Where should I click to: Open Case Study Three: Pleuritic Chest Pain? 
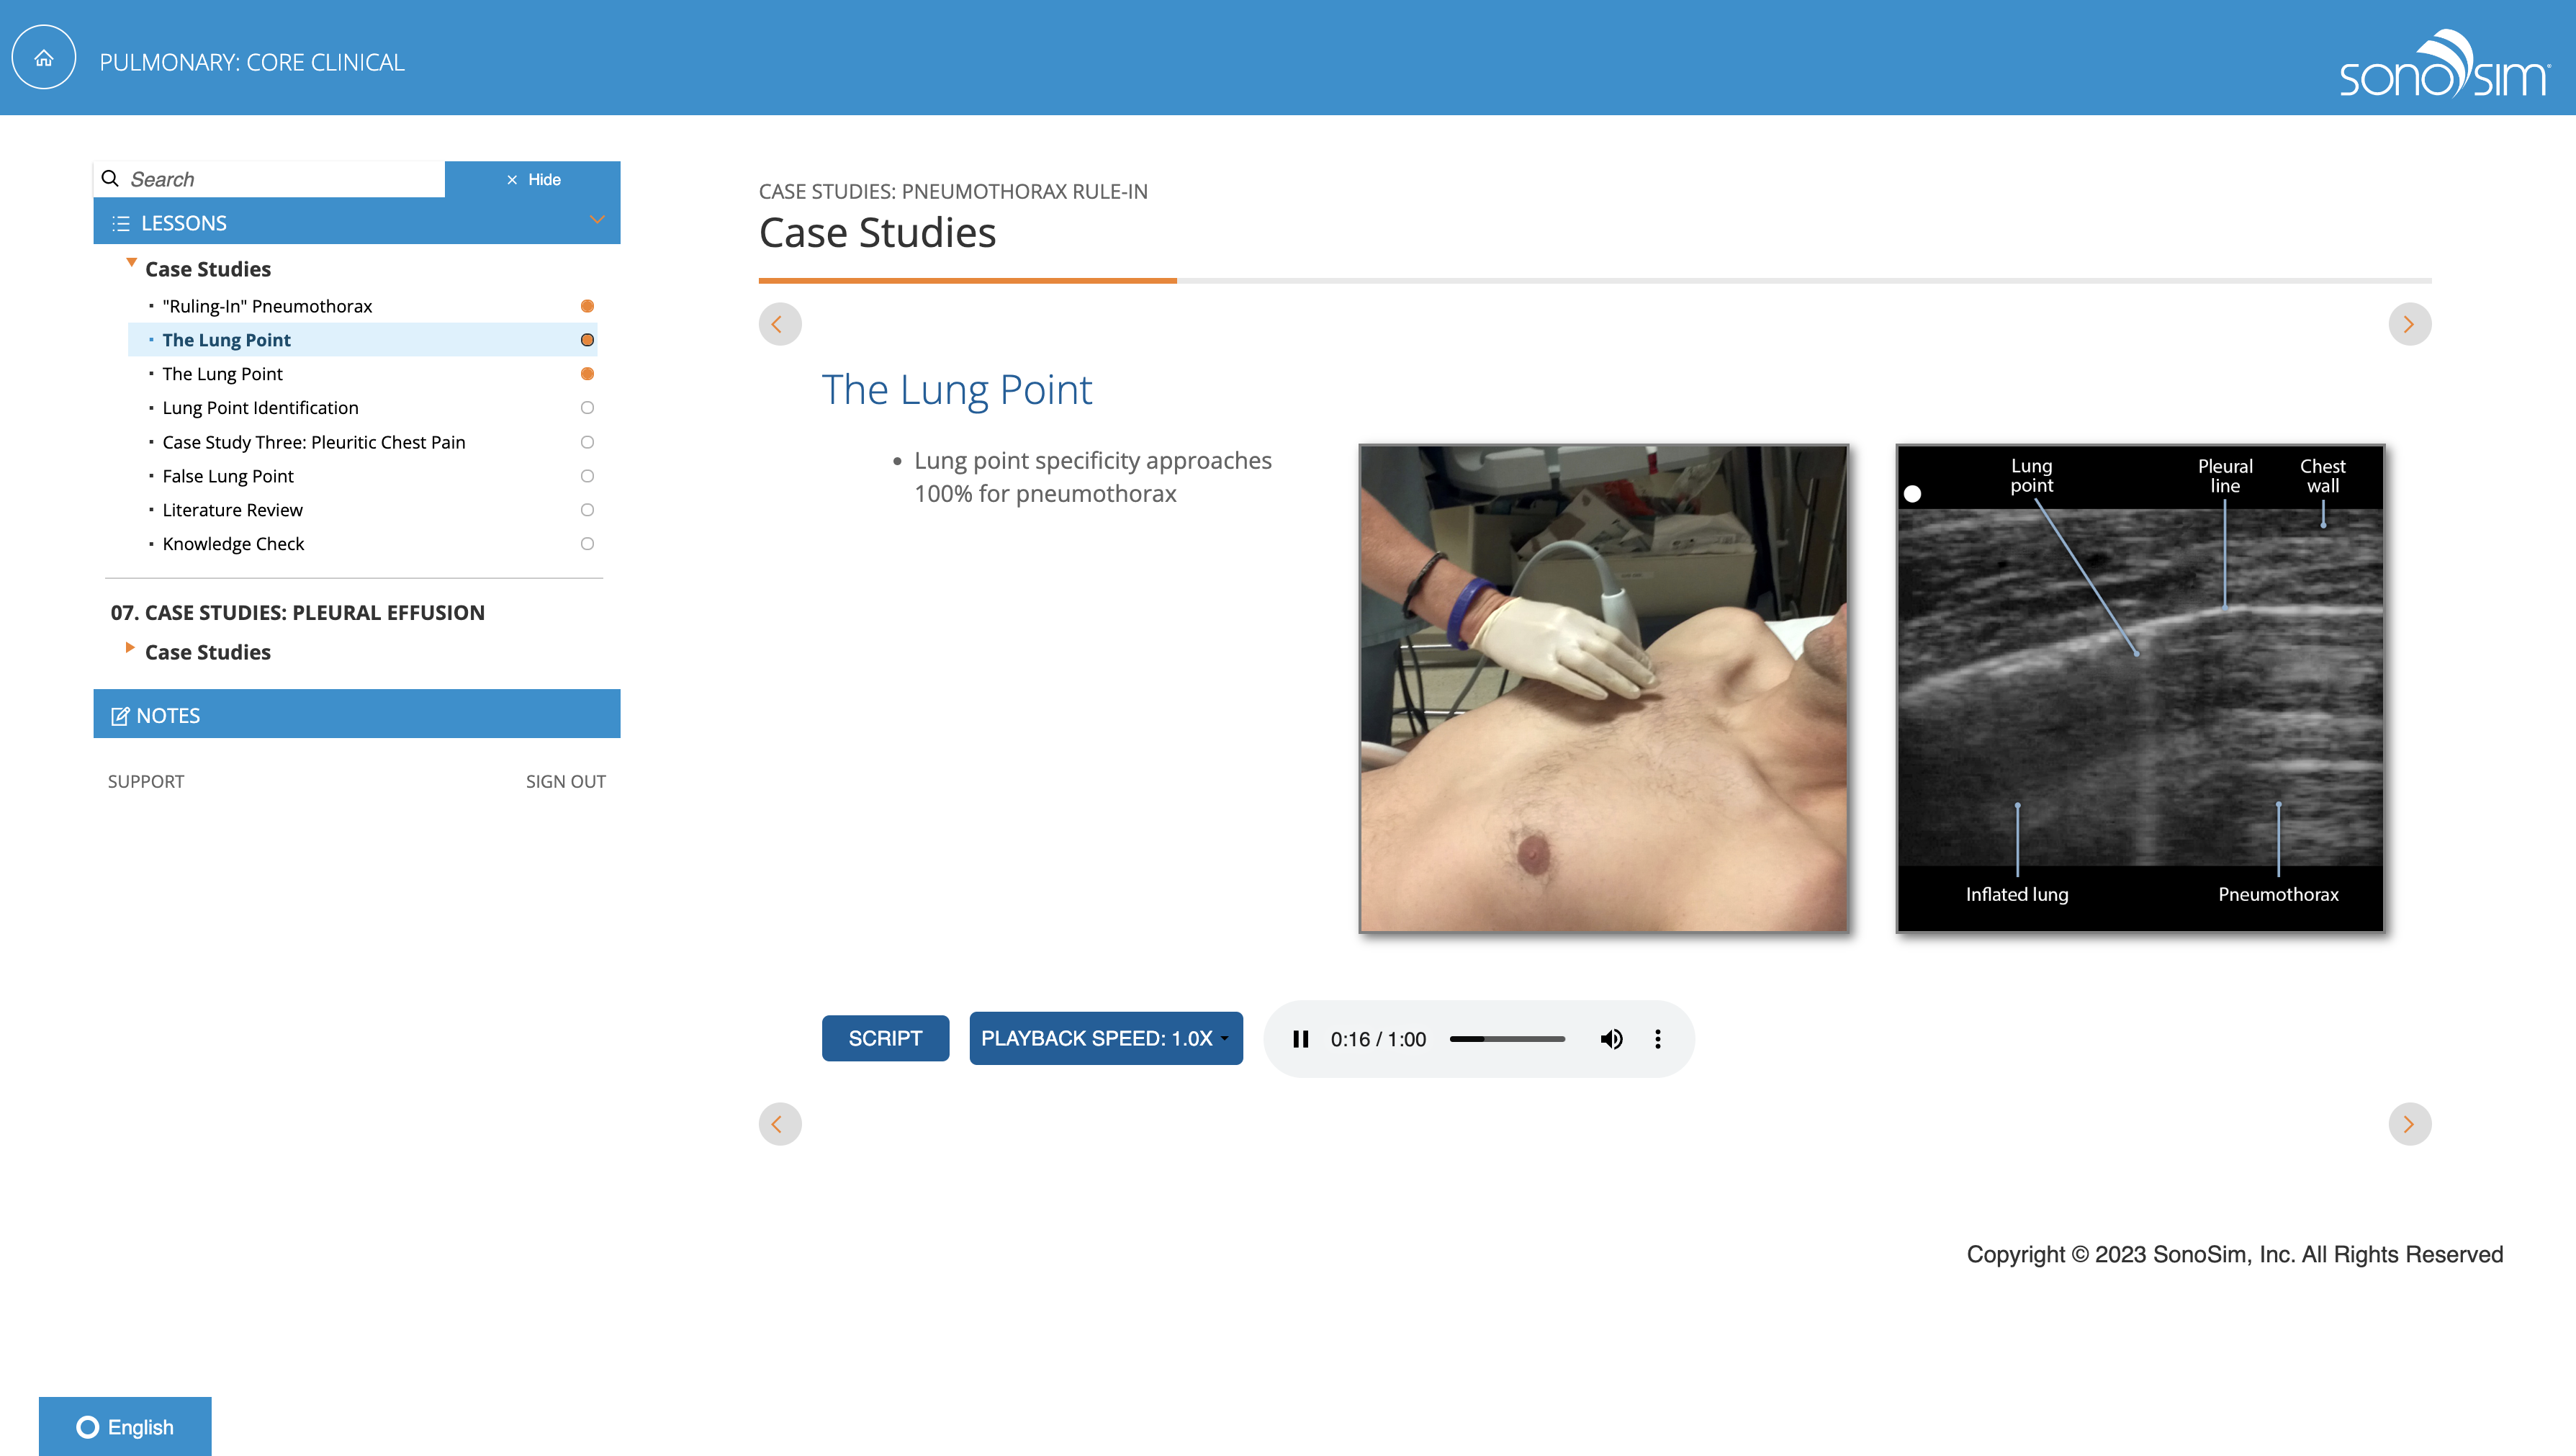coord(313,442)
